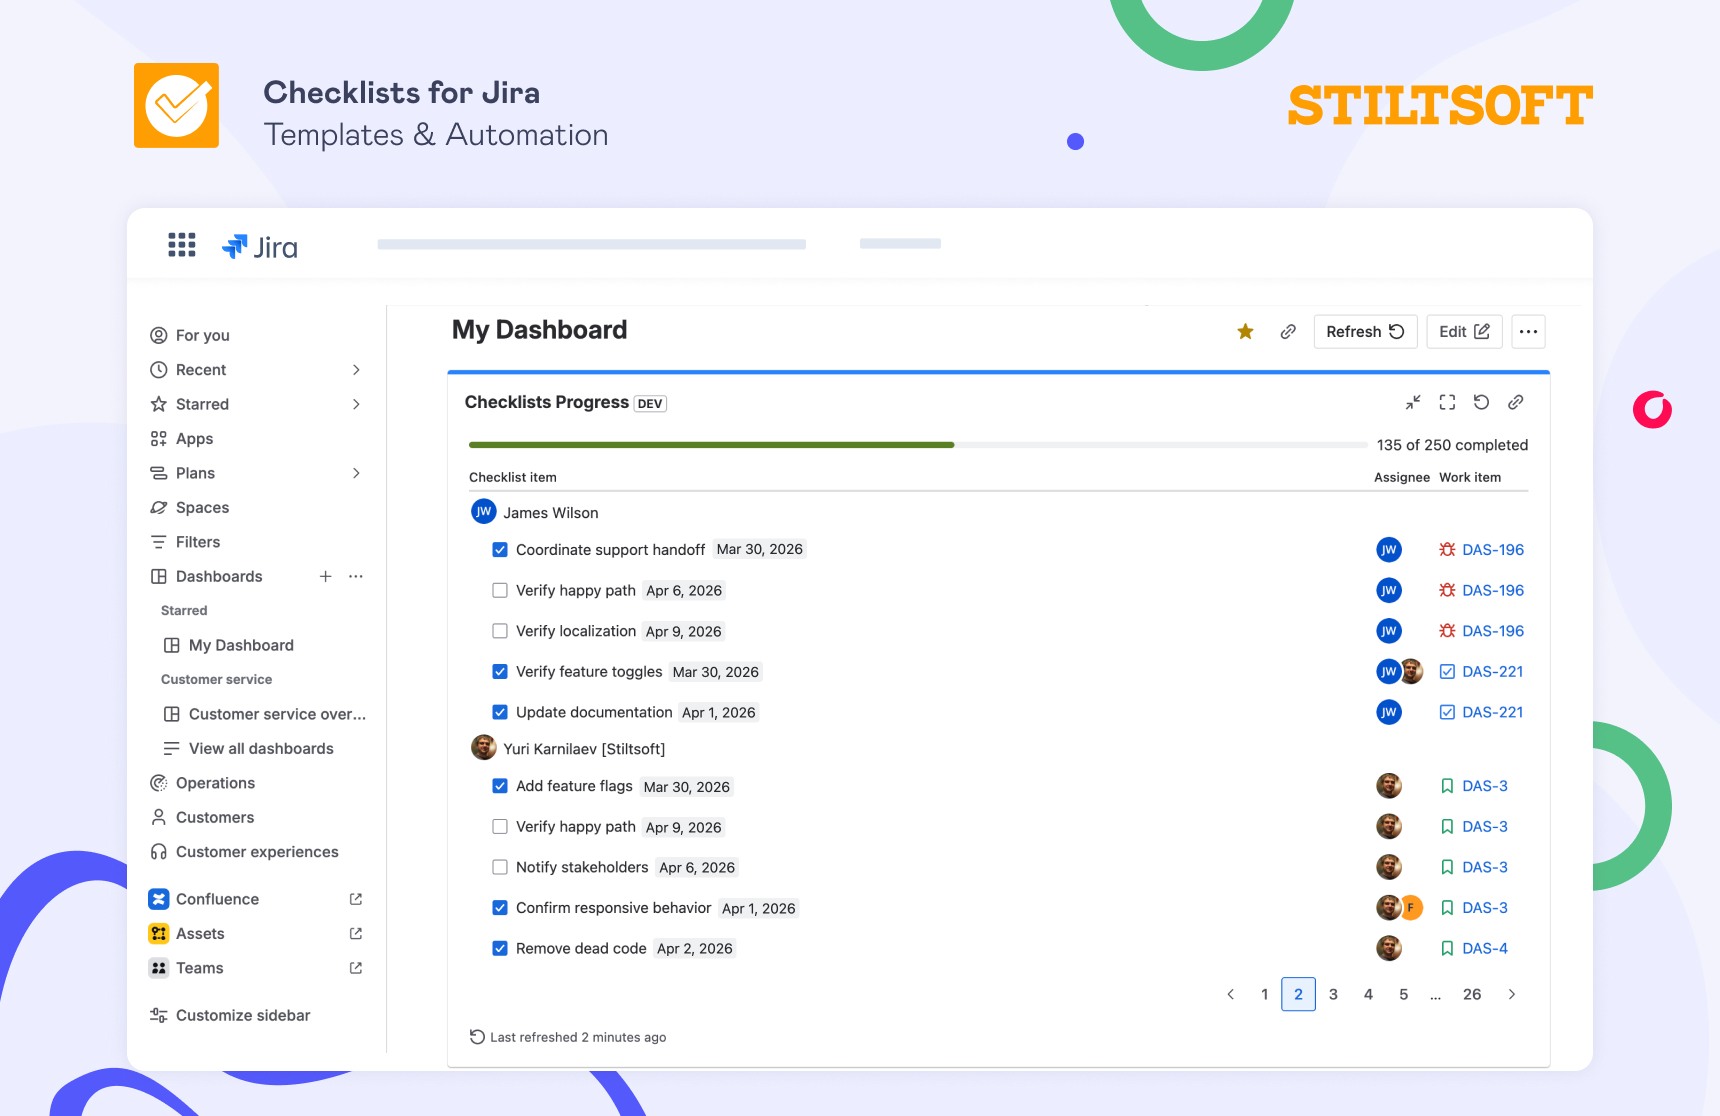Open the DAS-196 bug issue icon
This screenshot has height=1116, width=1720.
[x=1448, y=549]
